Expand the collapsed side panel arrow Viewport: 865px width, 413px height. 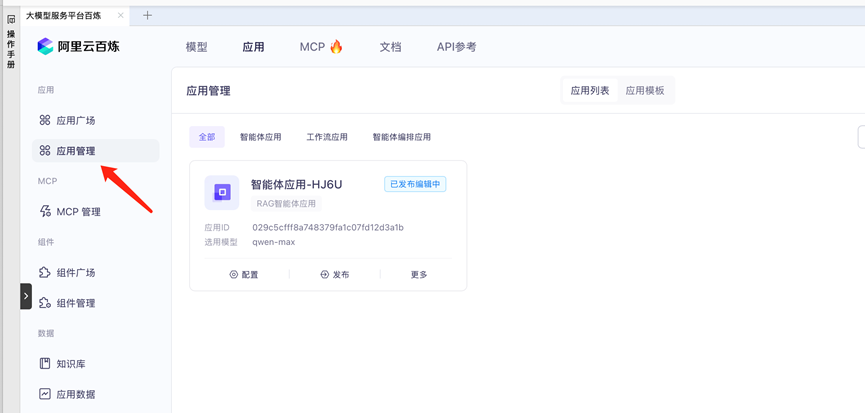click(26, 296)
